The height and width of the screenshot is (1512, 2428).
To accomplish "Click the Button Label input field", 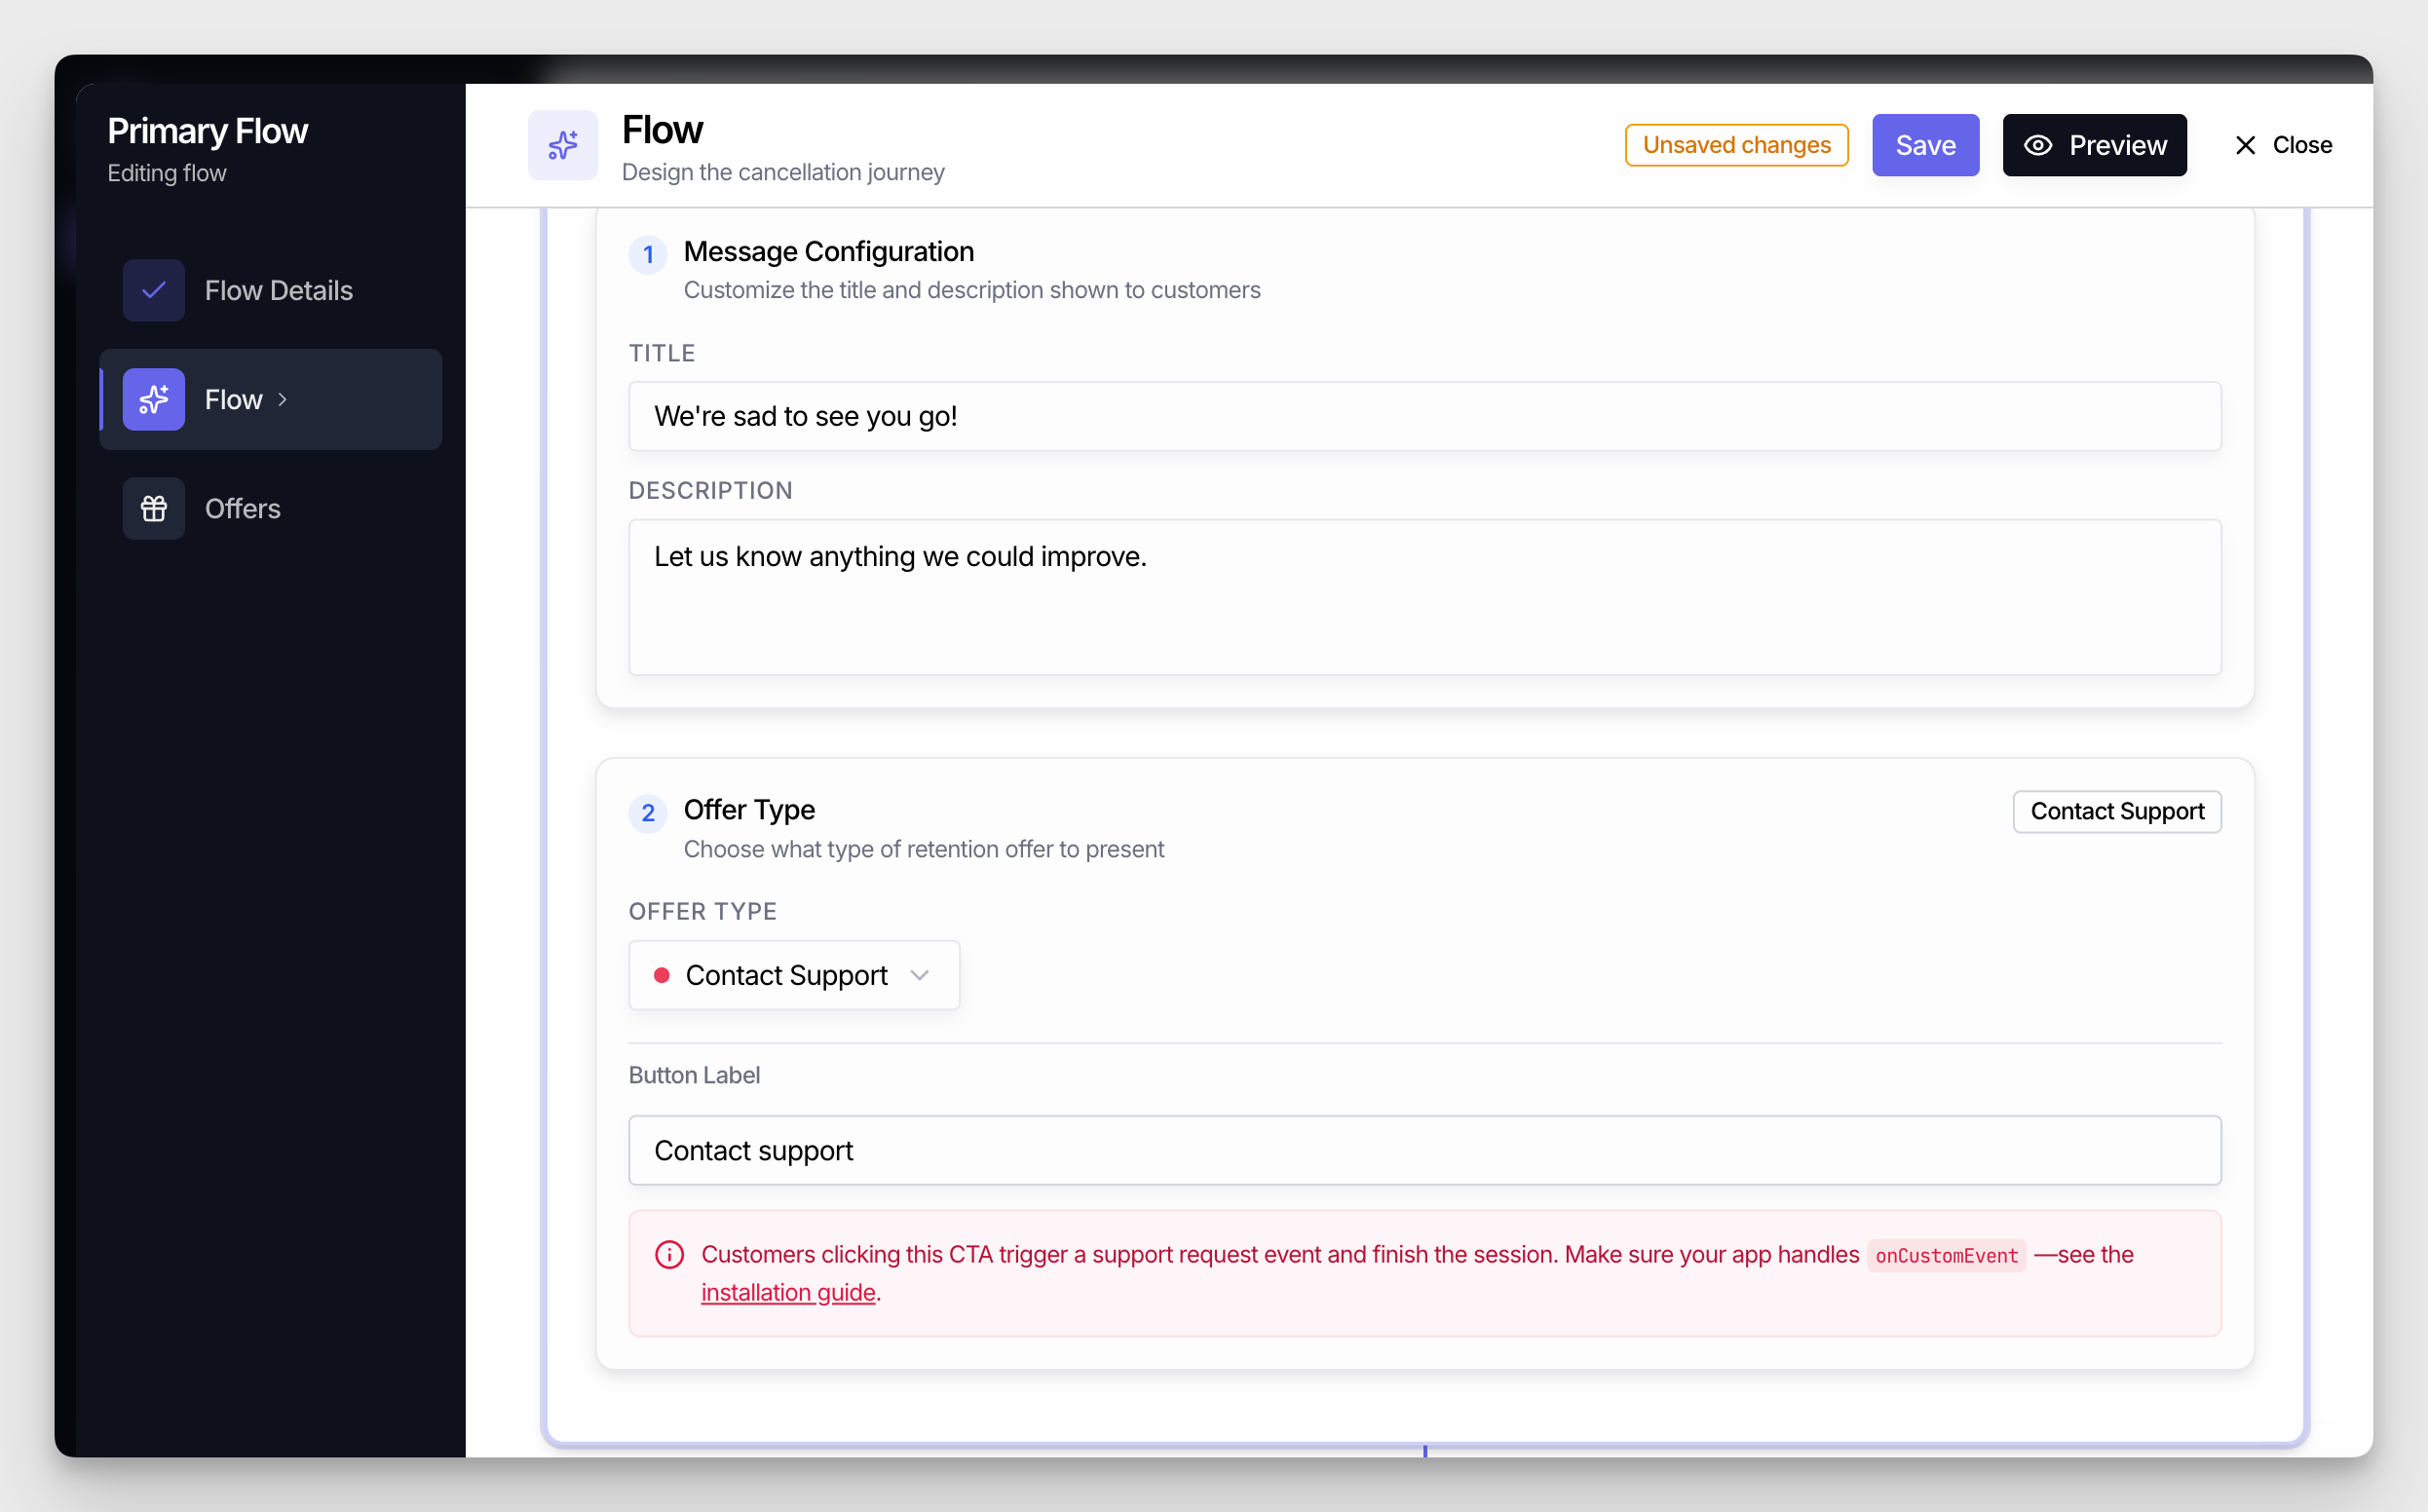I will tap(1424, 1150).
